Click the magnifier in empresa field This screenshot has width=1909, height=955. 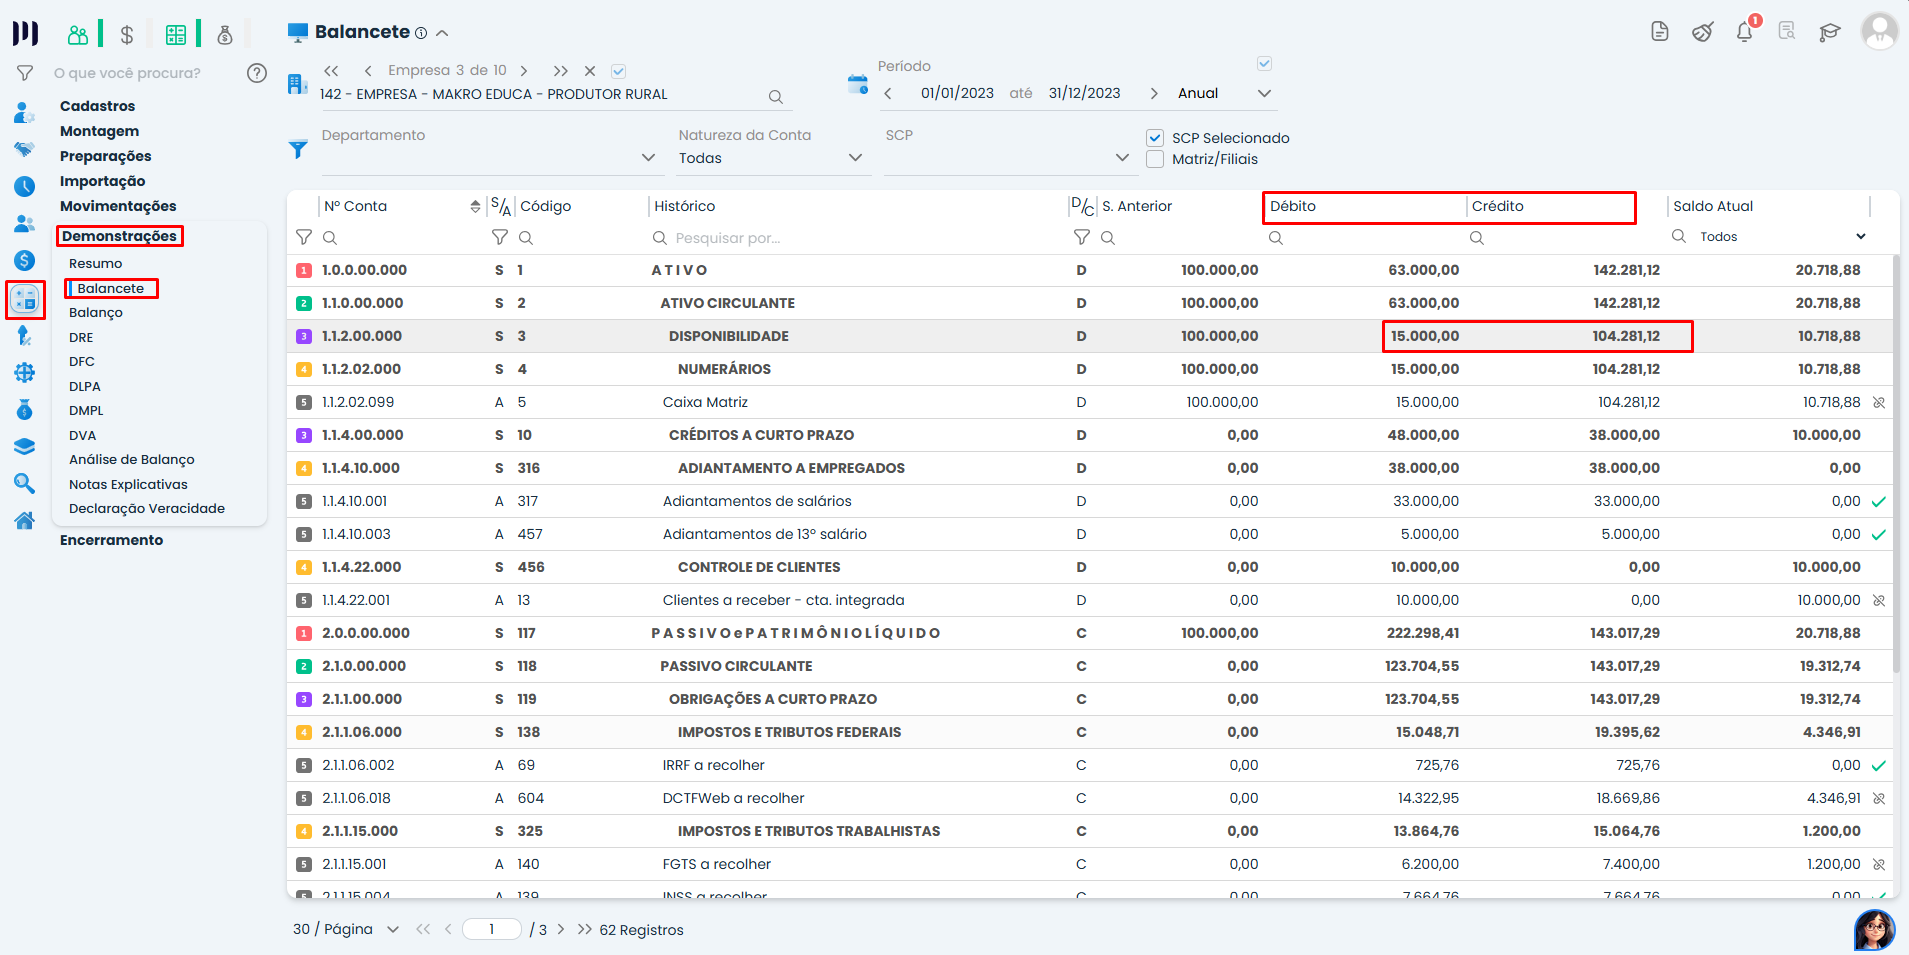[x=775, y=97]
